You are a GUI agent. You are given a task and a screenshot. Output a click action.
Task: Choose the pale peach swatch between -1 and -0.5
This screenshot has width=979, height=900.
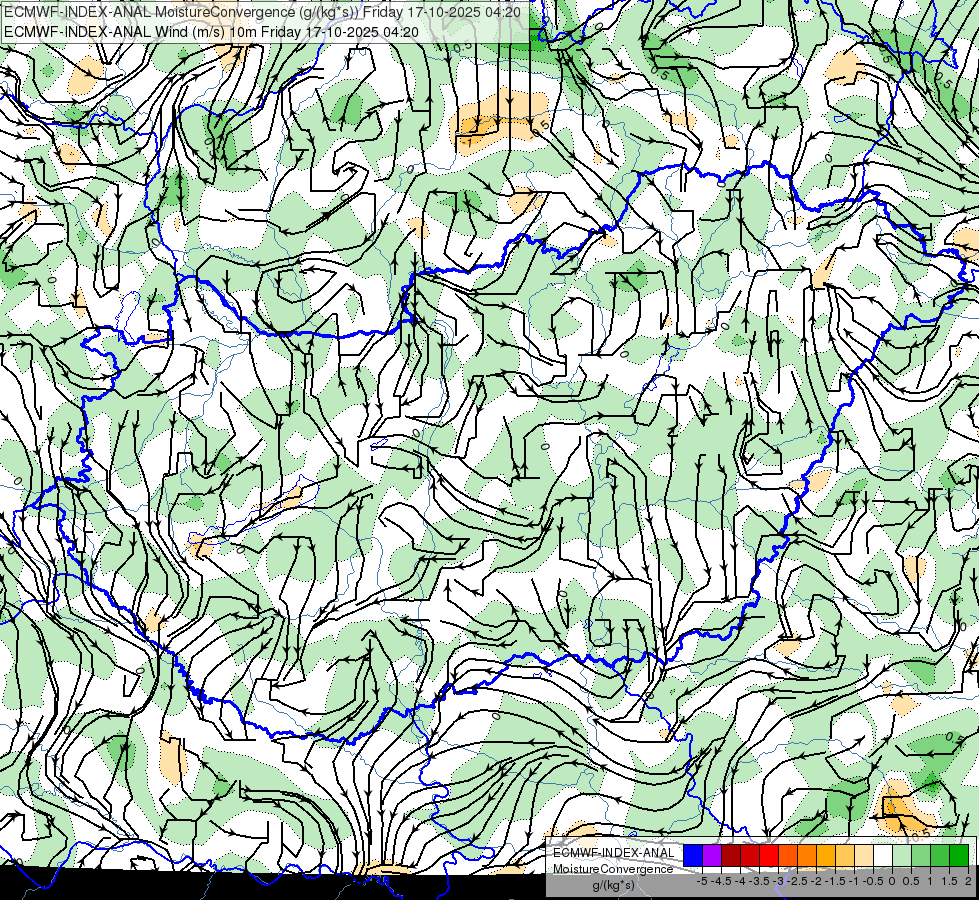point(864,856)
